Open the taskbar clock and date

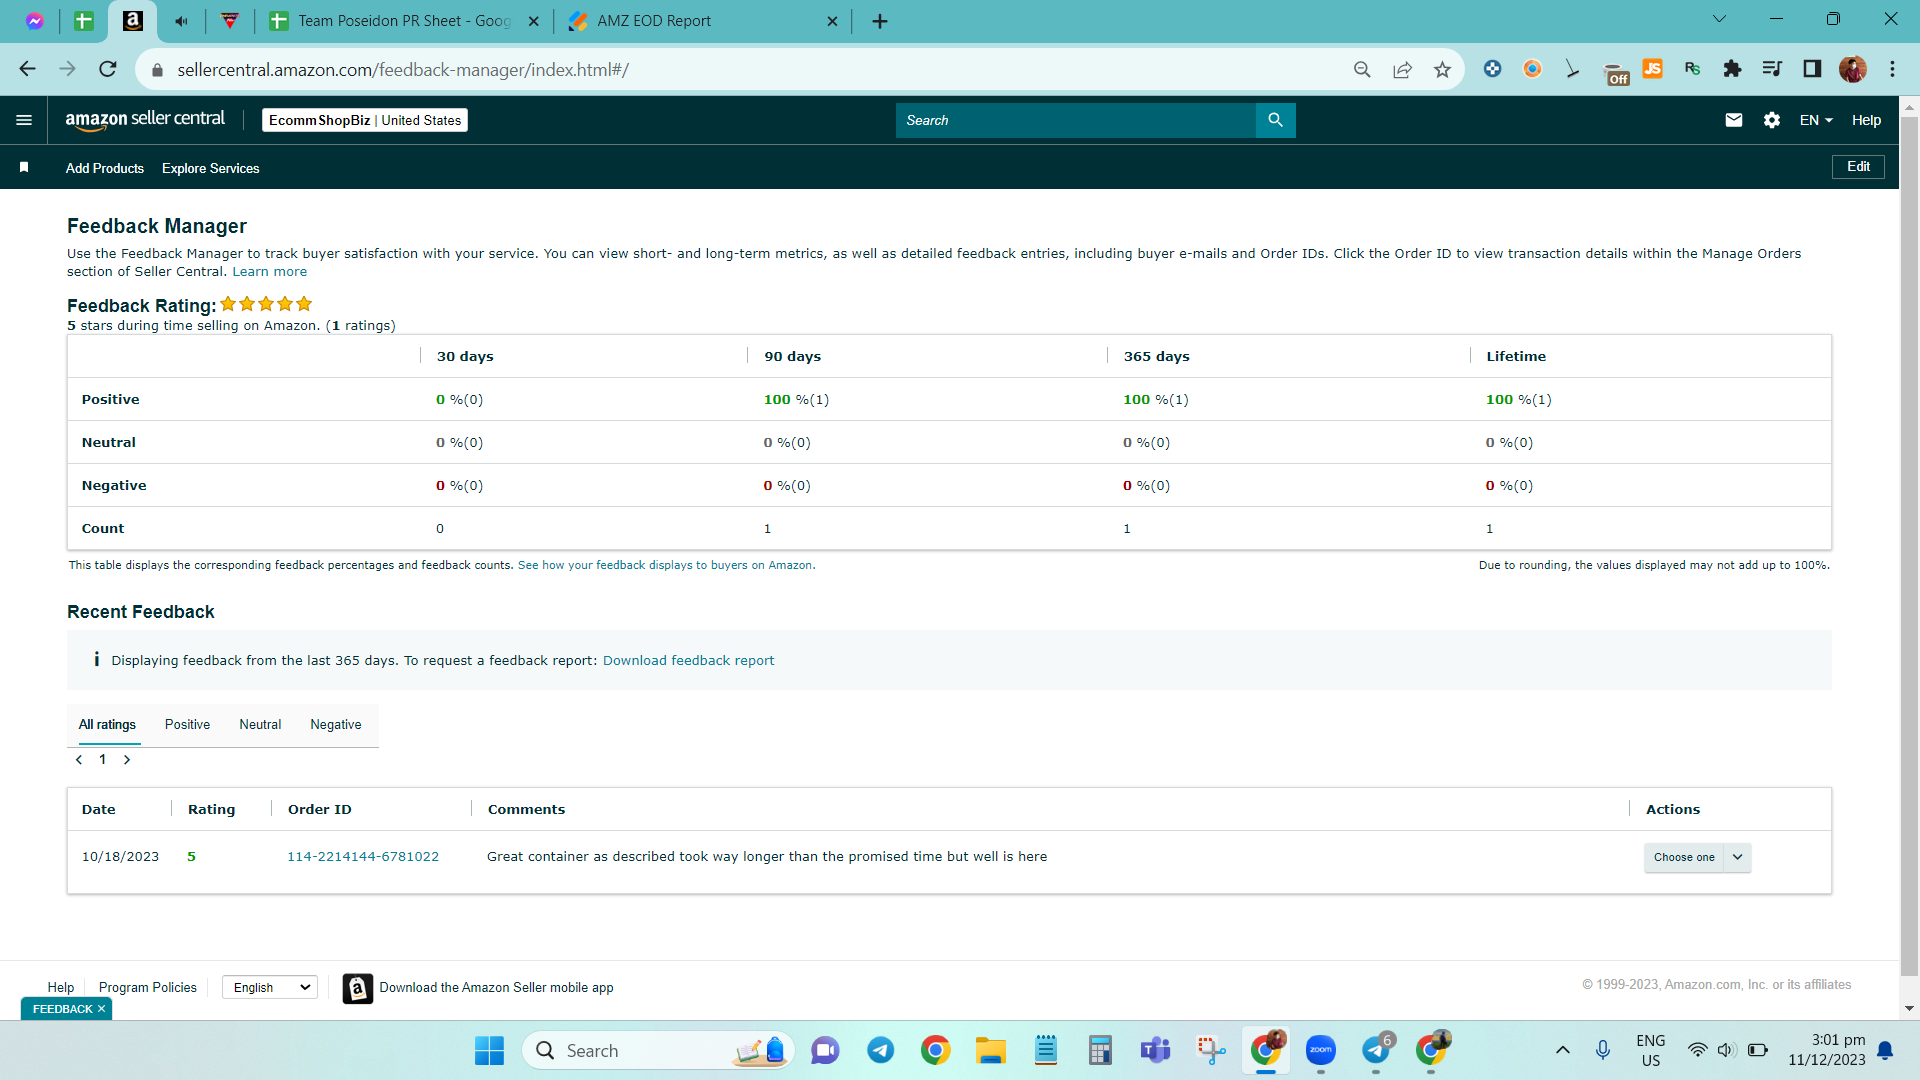1827,1050
